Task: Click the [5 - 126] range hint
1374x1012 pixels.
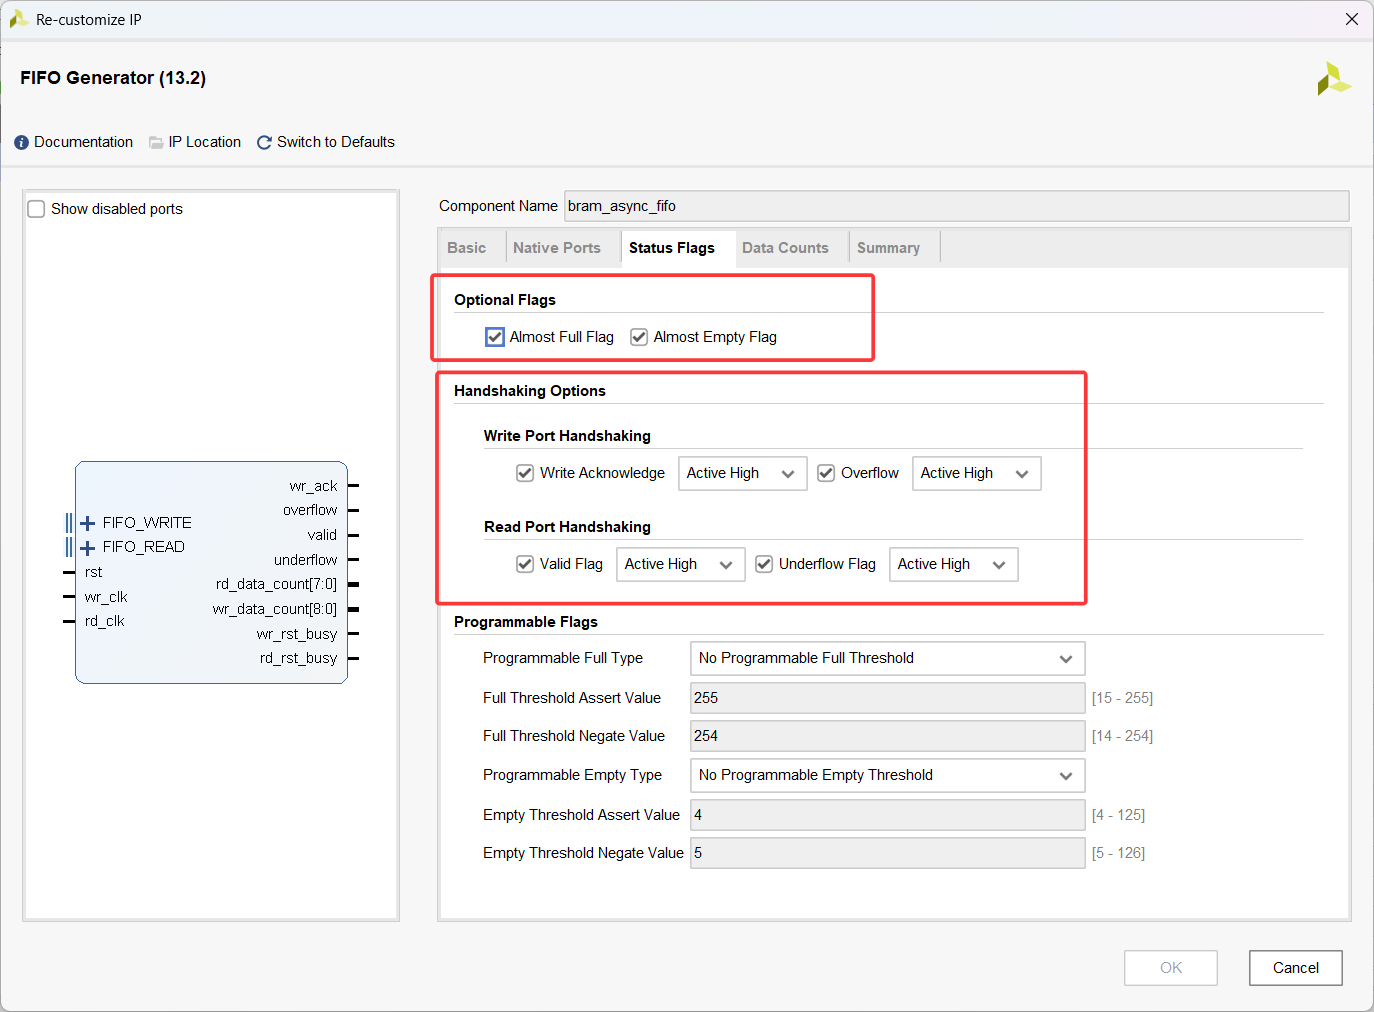Action: pos(1118,853)
